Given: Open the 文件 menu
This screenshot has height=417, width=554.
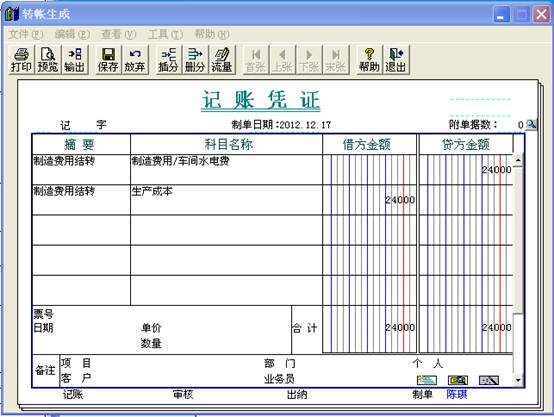Looking at the screenshot, I should (26, 34).
